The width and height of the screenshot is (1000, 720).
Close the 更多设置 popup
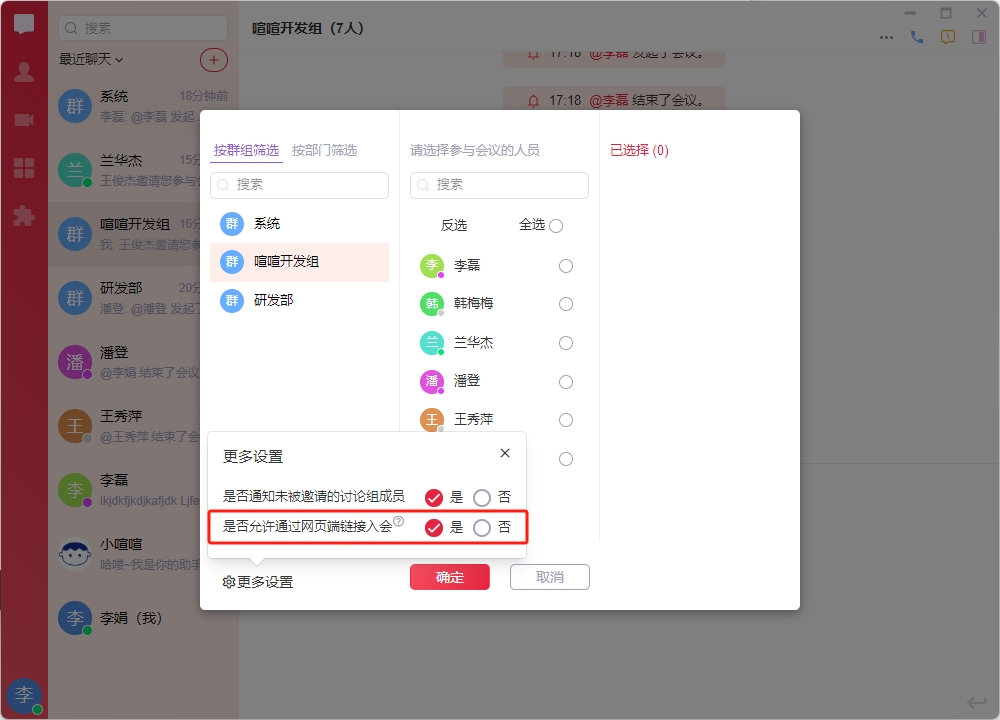coord(505,453)
